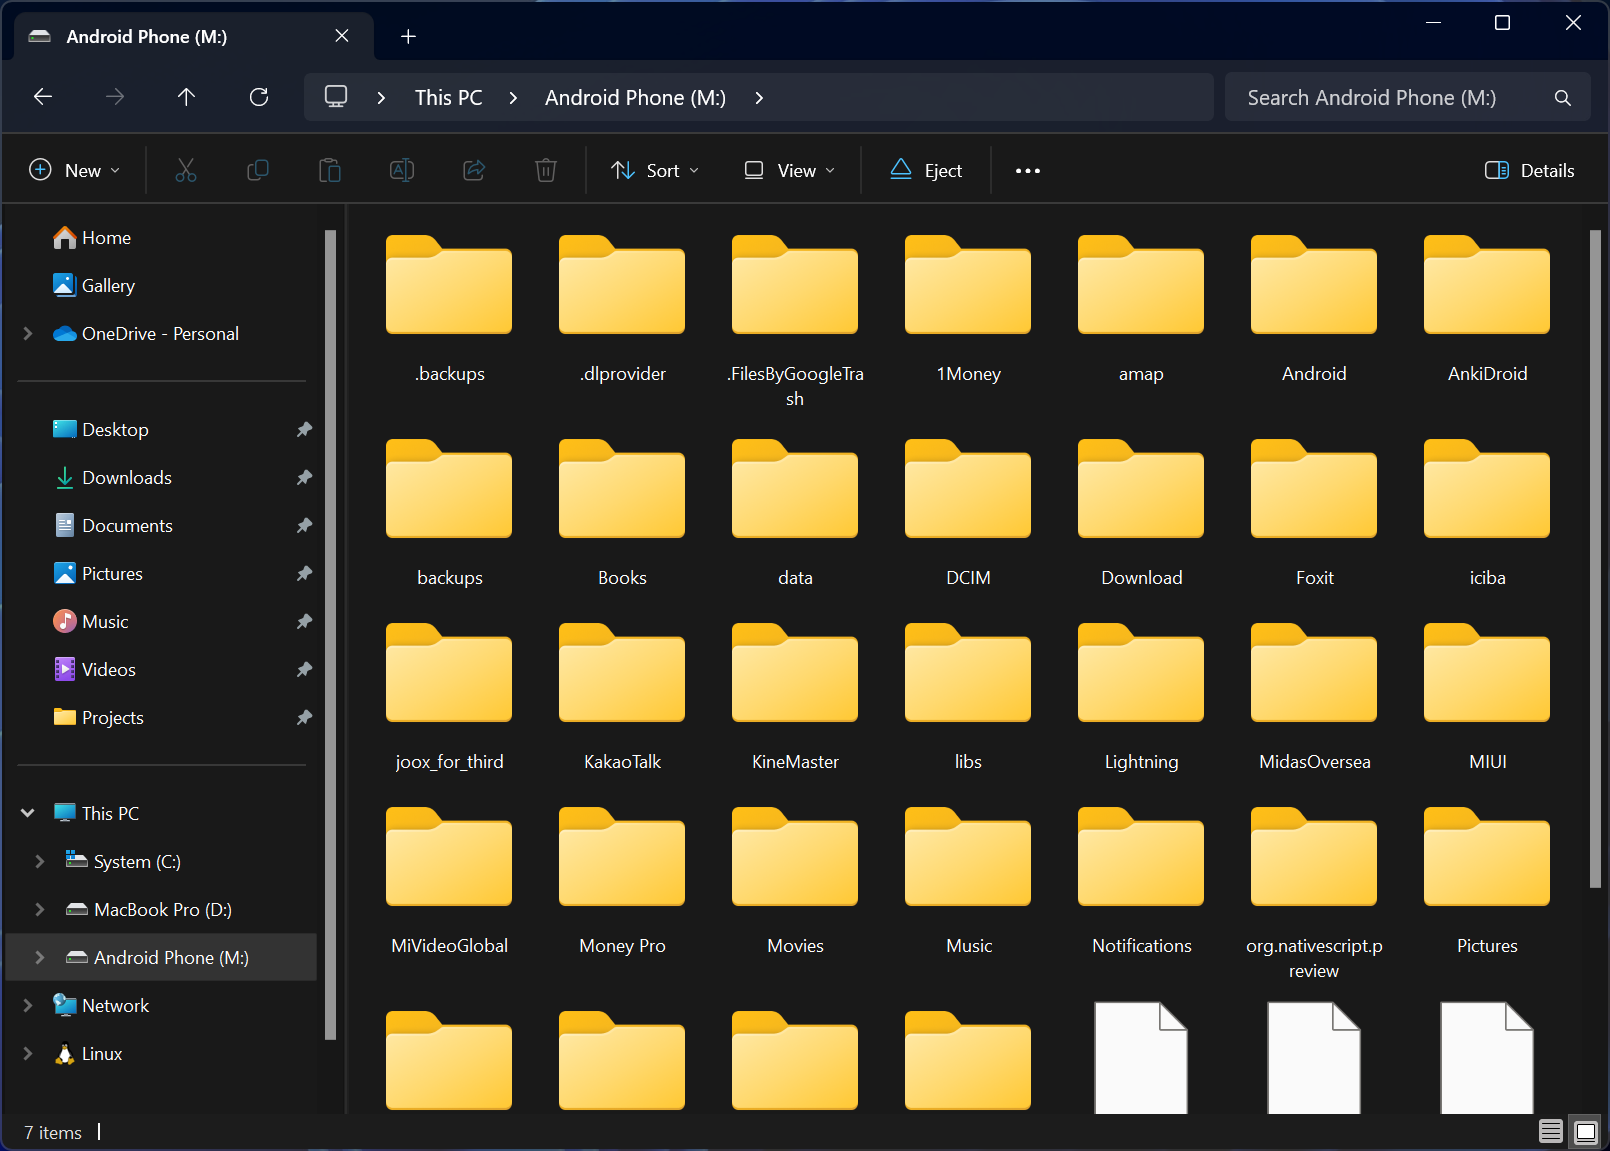This screenshot has width=1610, height=1151.
Task: Collapse the This PC tree node
Action: pos(28,814)
